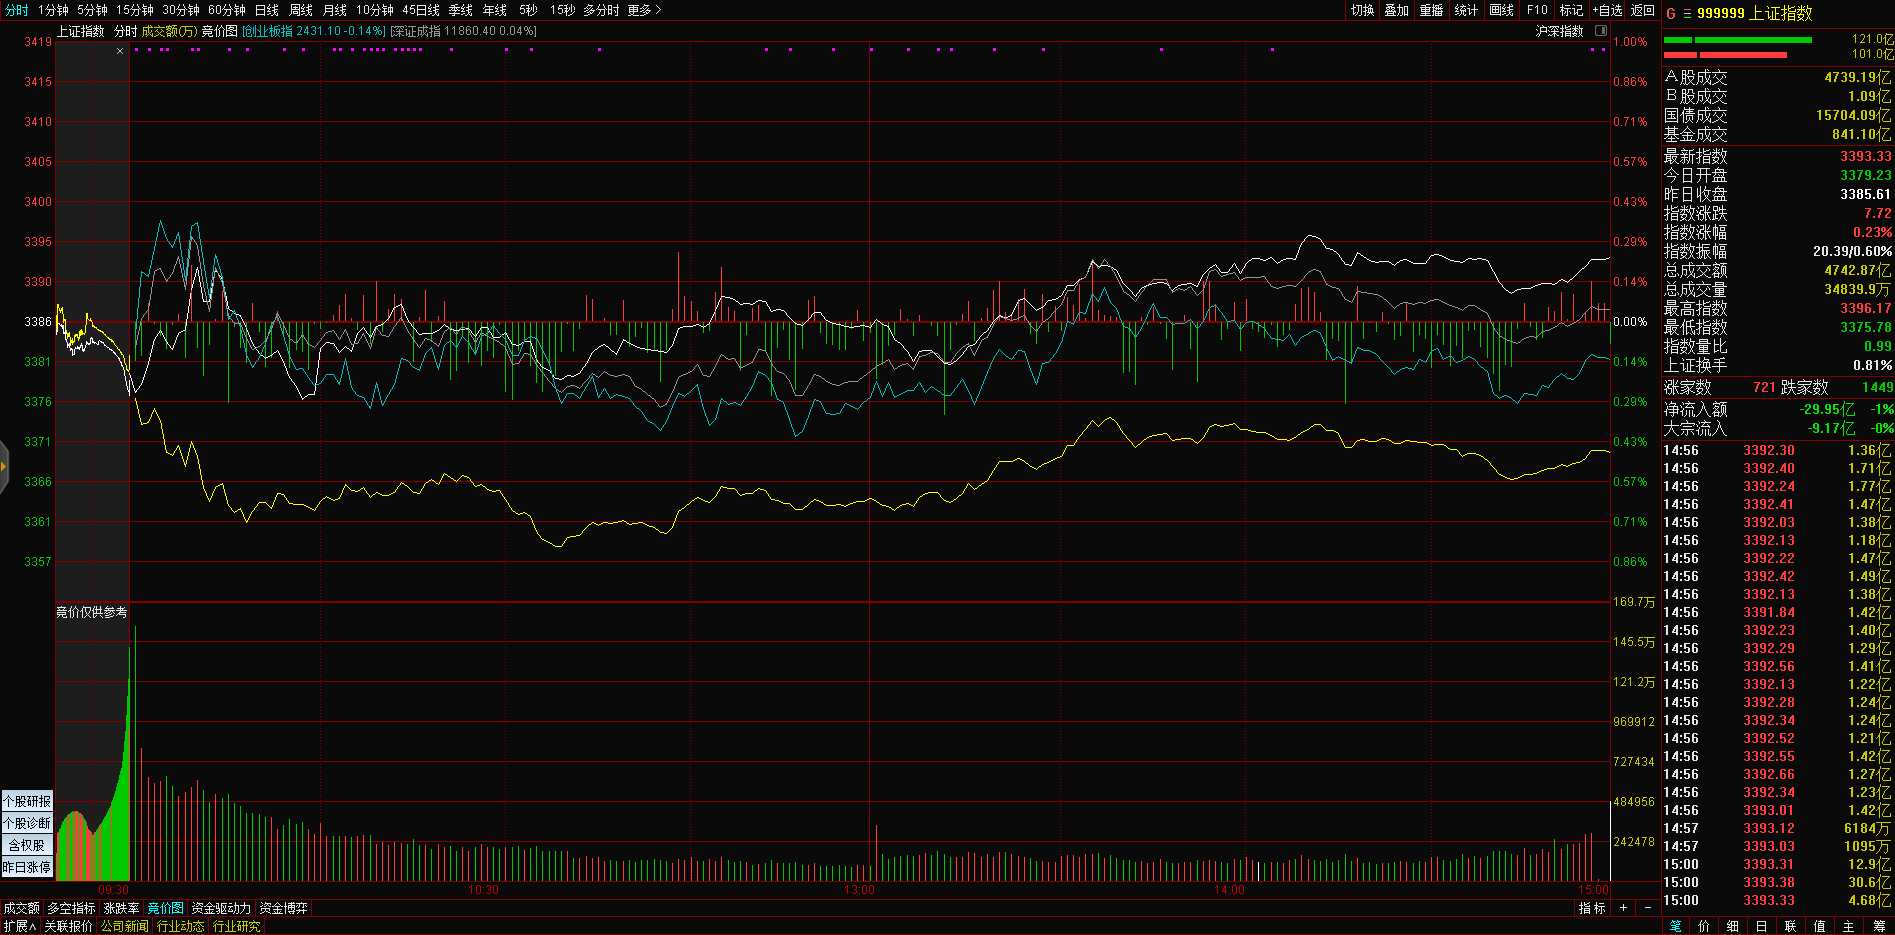This screenshot has height=935, width=1895.
Task: Click the 画线 drawing tool button
Action: (x=1501, y=10)
